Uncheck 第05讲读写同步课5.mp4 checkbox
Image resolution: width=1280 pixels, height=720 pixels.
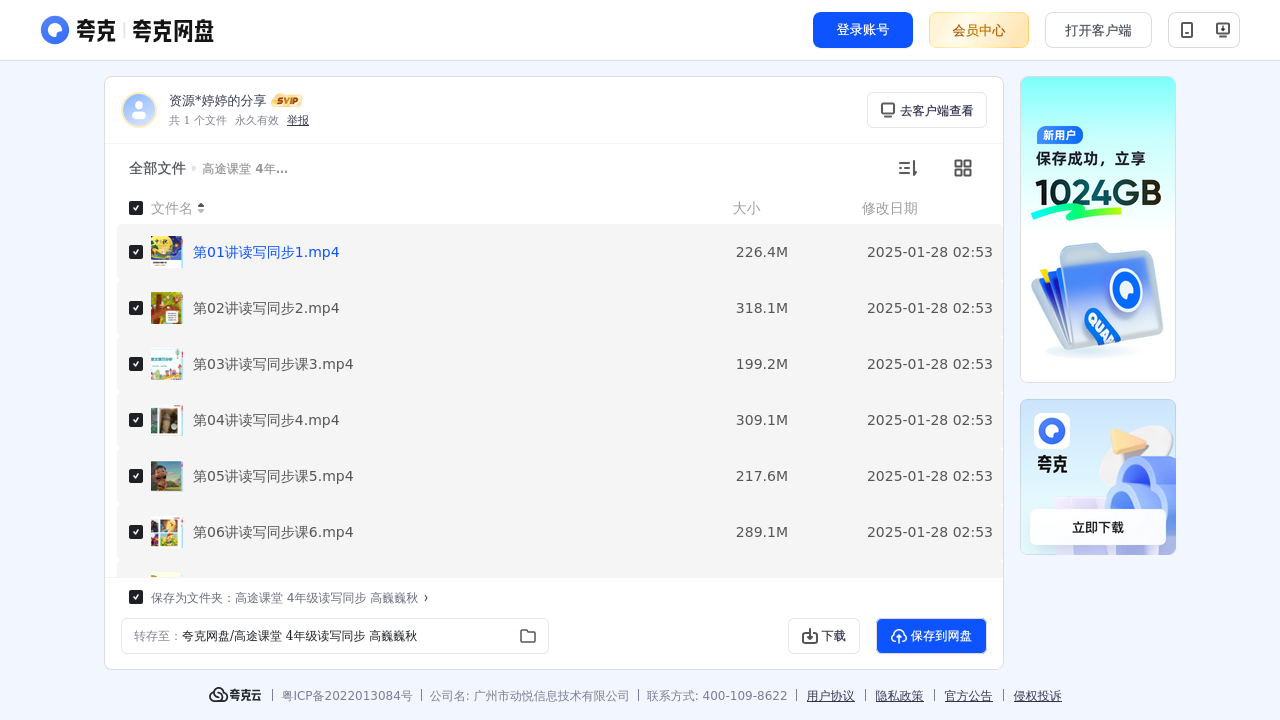tap(136, 476)
